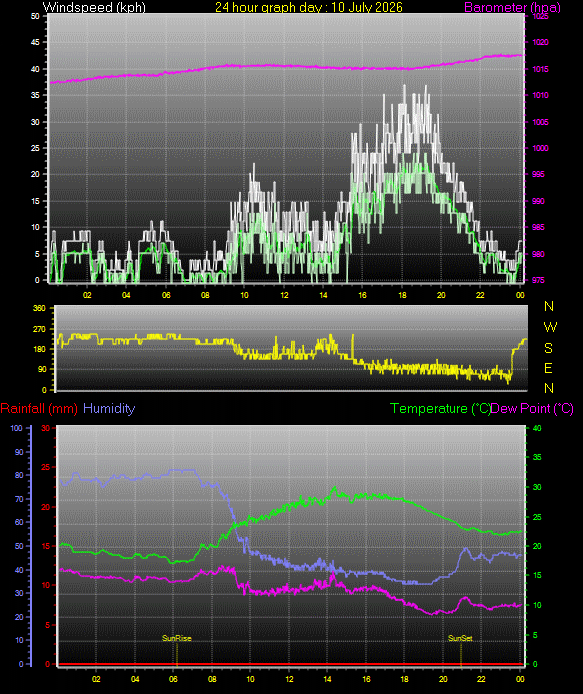Click the Temperature (°C) legend label
This screenshot has width=583, height=694.
tap(440, 409)
